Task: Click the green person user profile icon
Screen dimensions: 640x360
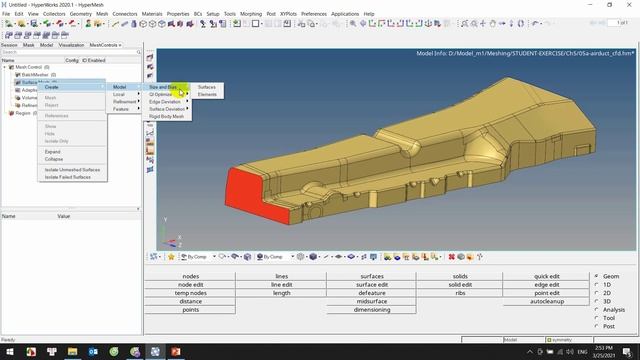Action: coord(88,24)
